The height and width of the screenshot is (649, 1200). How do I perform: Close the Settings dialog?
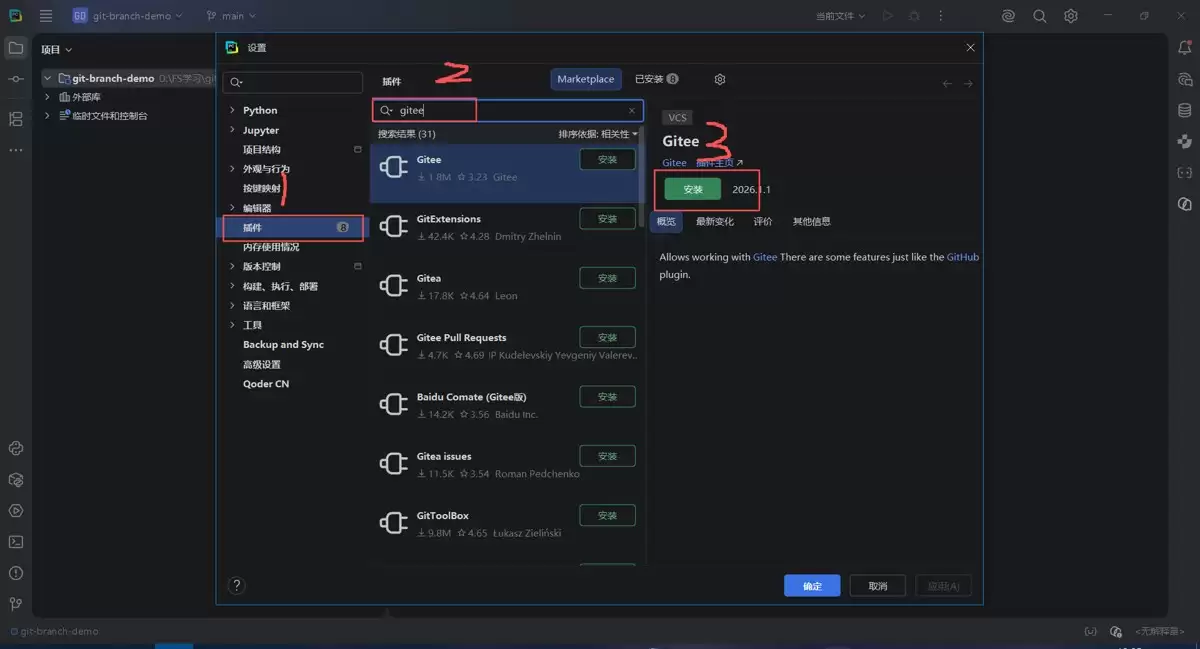970,47
